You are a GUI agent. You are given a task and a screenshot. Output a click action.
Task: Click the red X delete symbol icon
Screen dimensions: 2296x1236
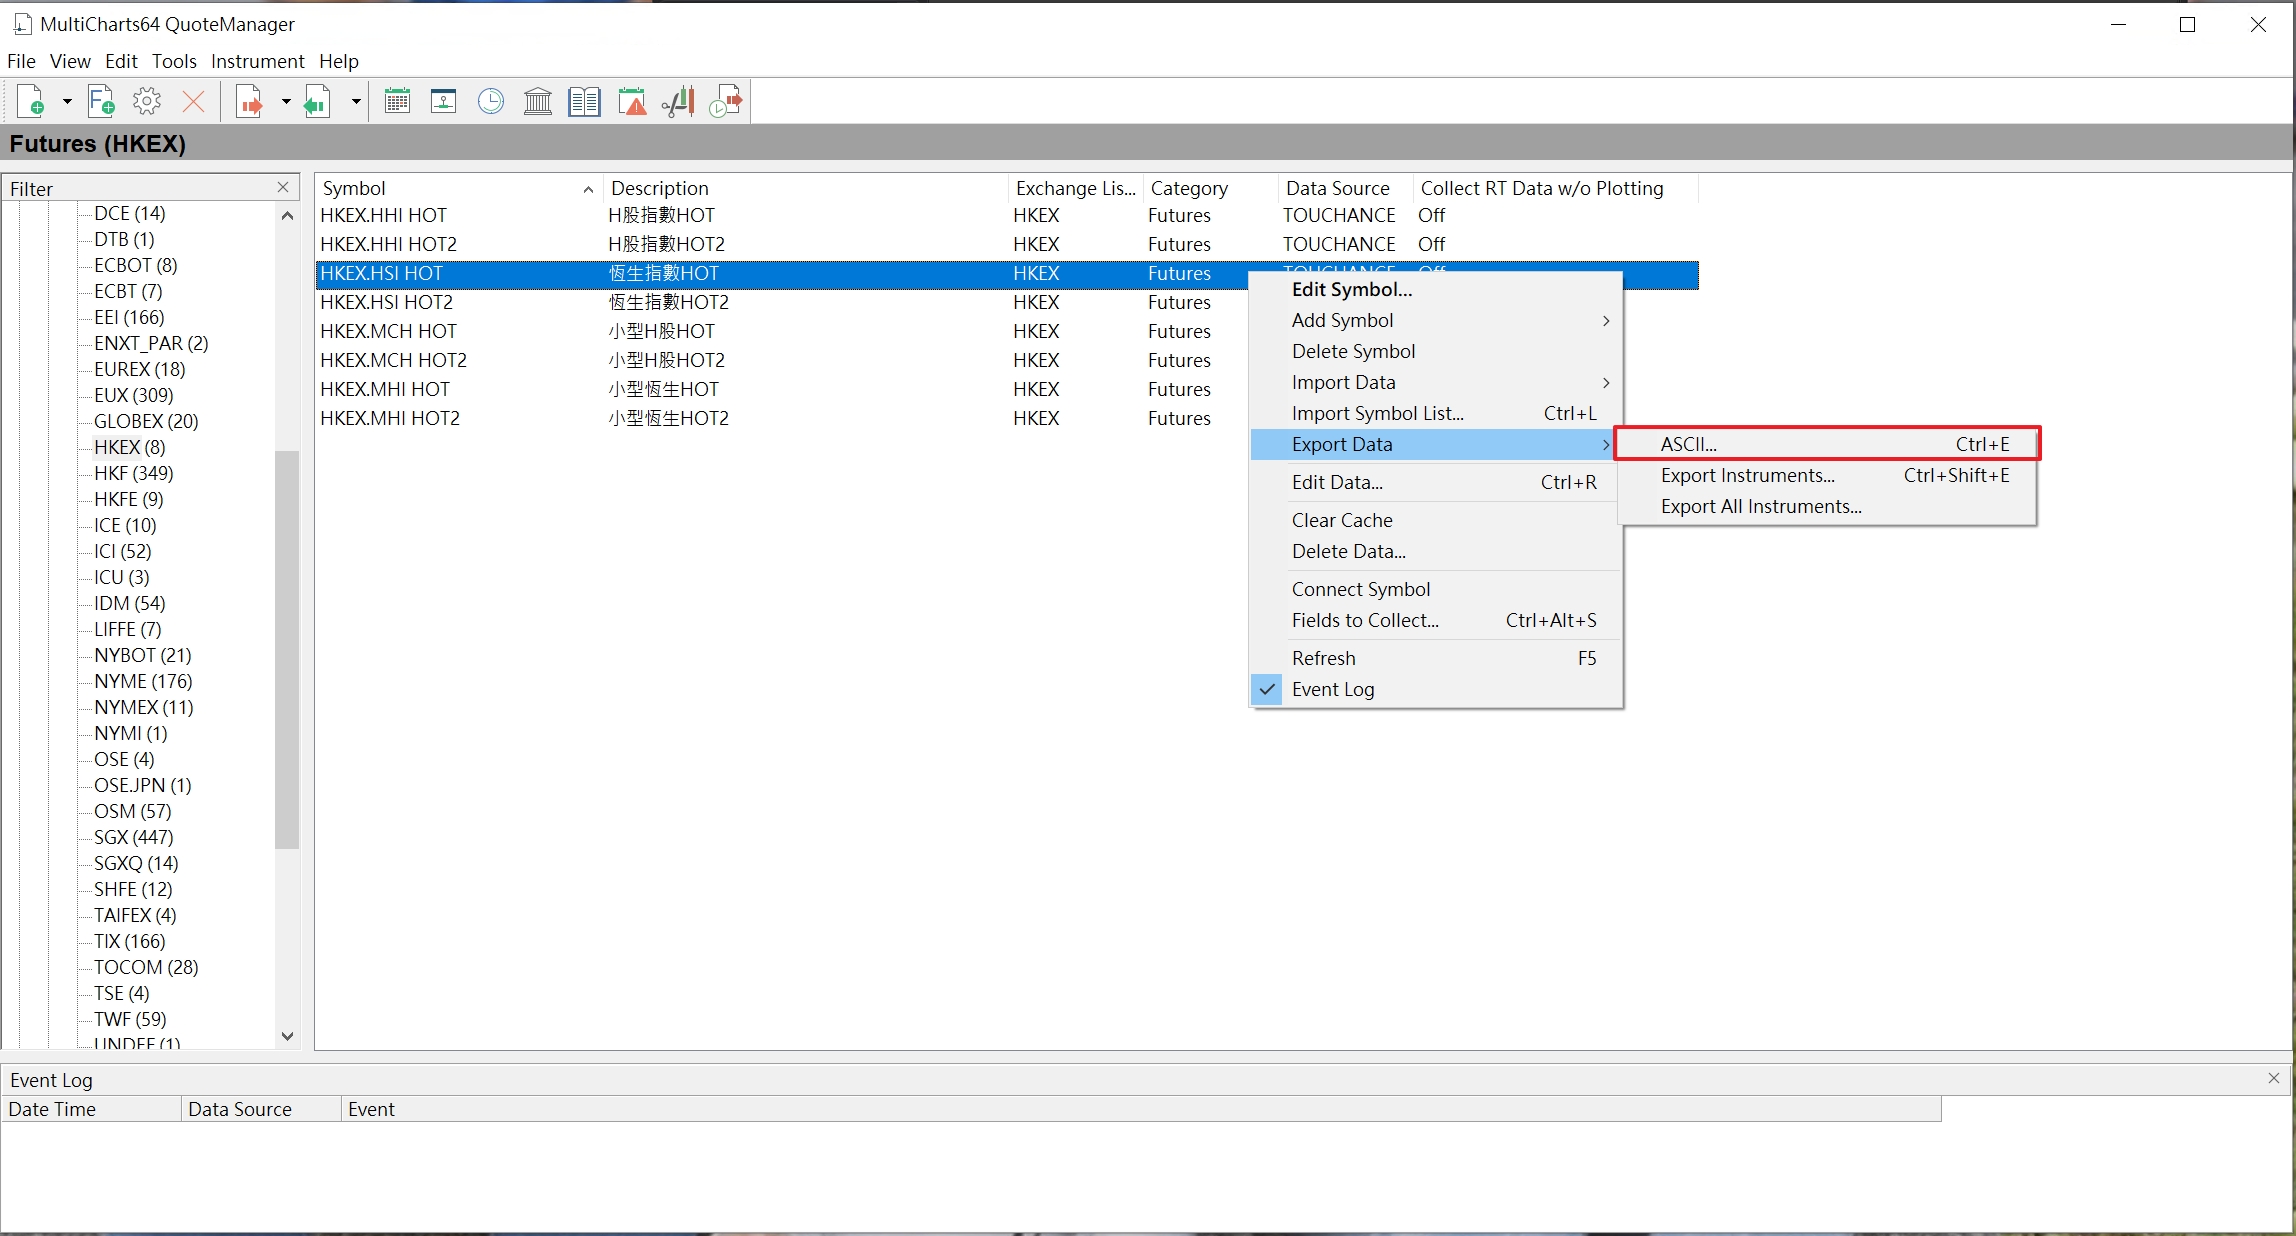click(x=193, y=101)
